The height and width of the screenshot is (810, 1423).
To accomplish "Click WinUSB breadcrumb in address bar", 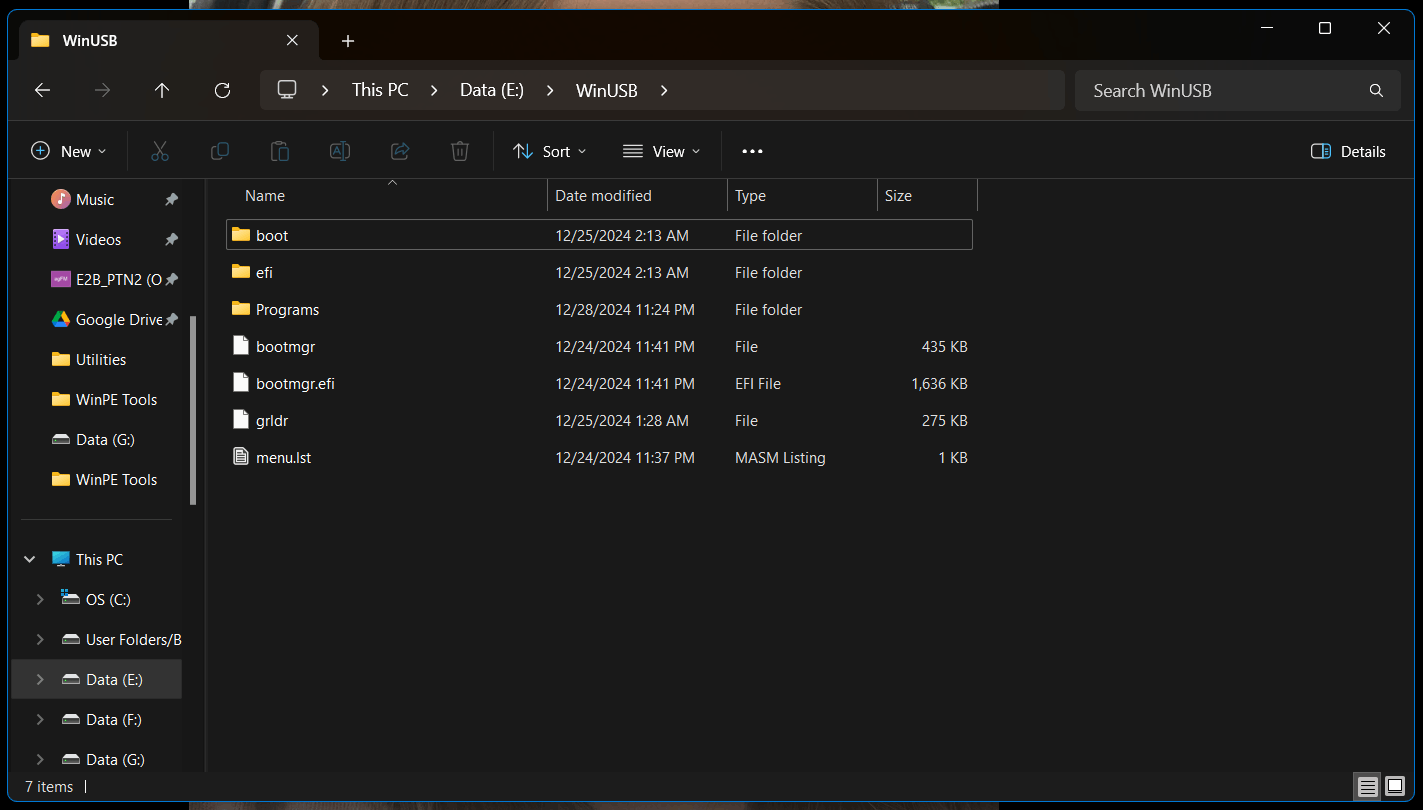I will point(607,90).
